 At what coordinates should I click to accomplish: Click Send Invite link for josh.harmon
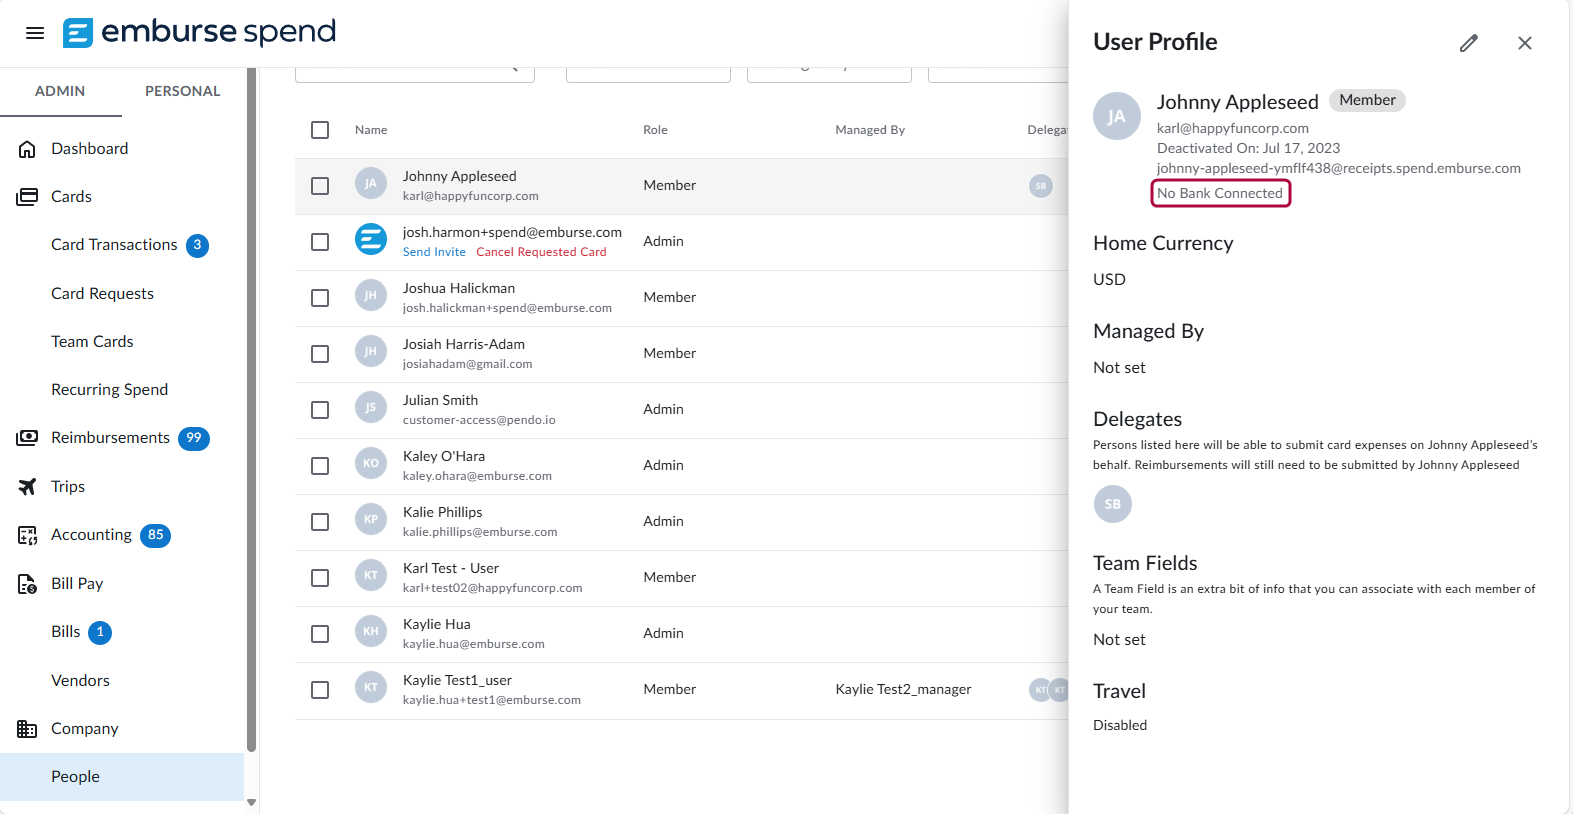coord(434,252)
